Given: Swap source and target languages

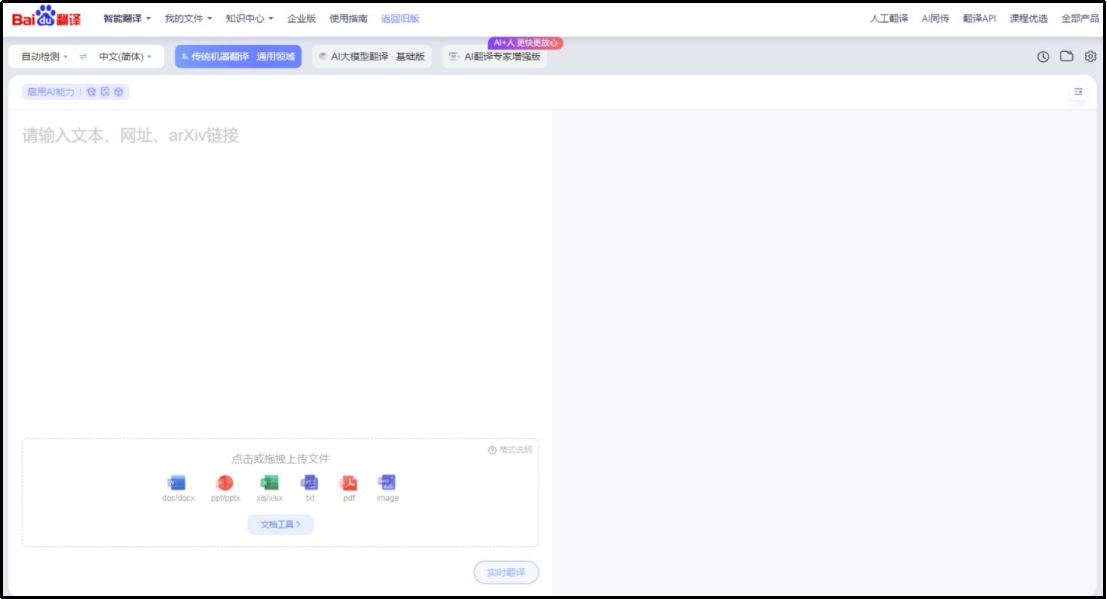Looking at the screenshot, I should tap(83, 57).
